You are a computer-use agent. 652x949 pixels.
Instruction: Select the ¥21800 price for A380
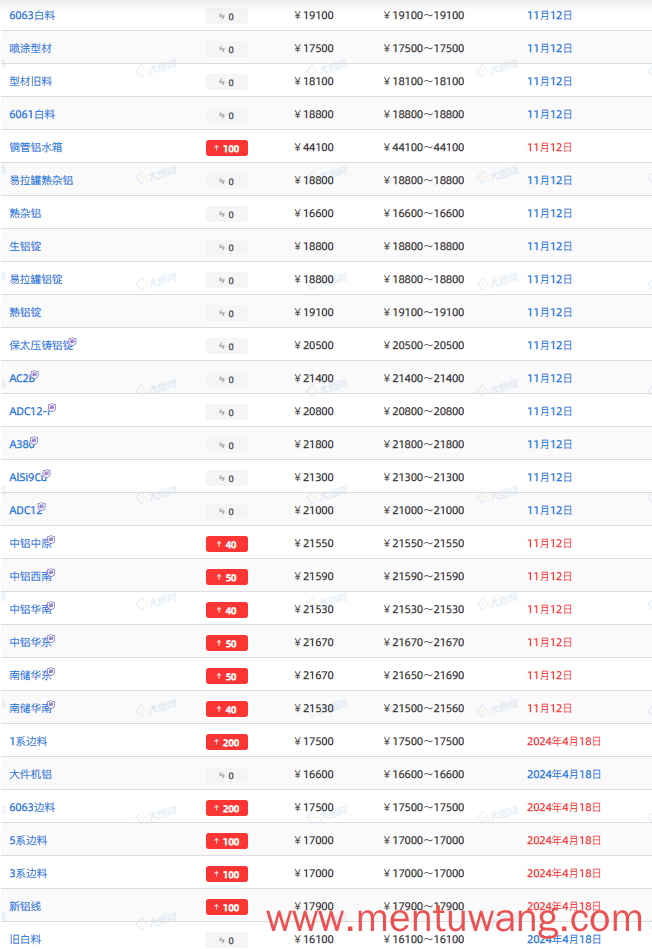314,444
